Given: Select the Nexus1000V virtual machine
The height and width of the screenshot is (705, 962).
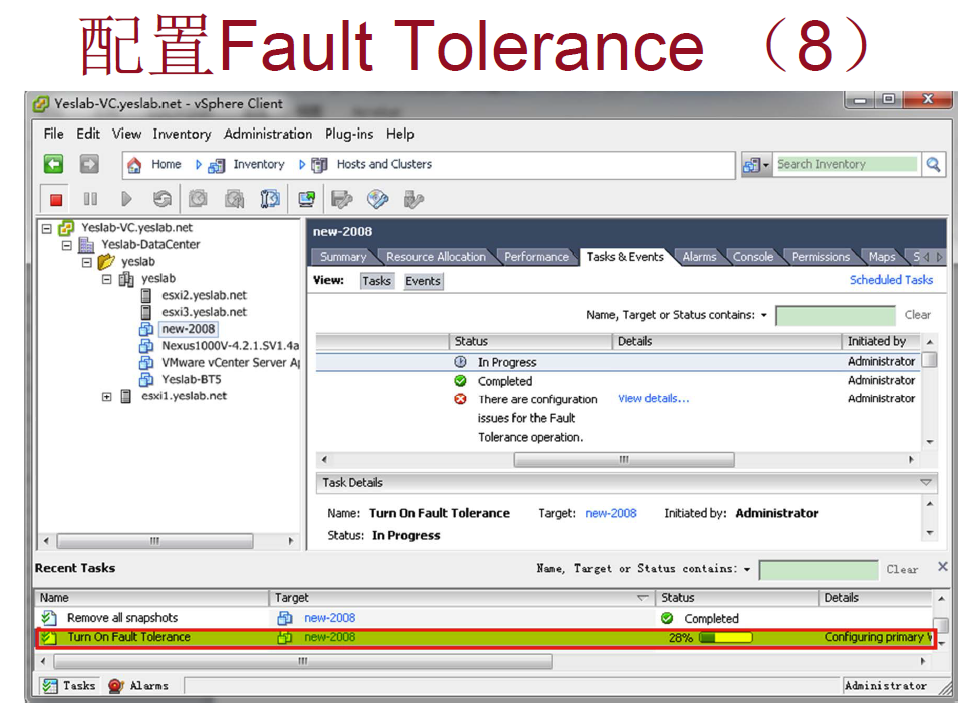Looking at the screenshot, I should [x=230, y=345].
